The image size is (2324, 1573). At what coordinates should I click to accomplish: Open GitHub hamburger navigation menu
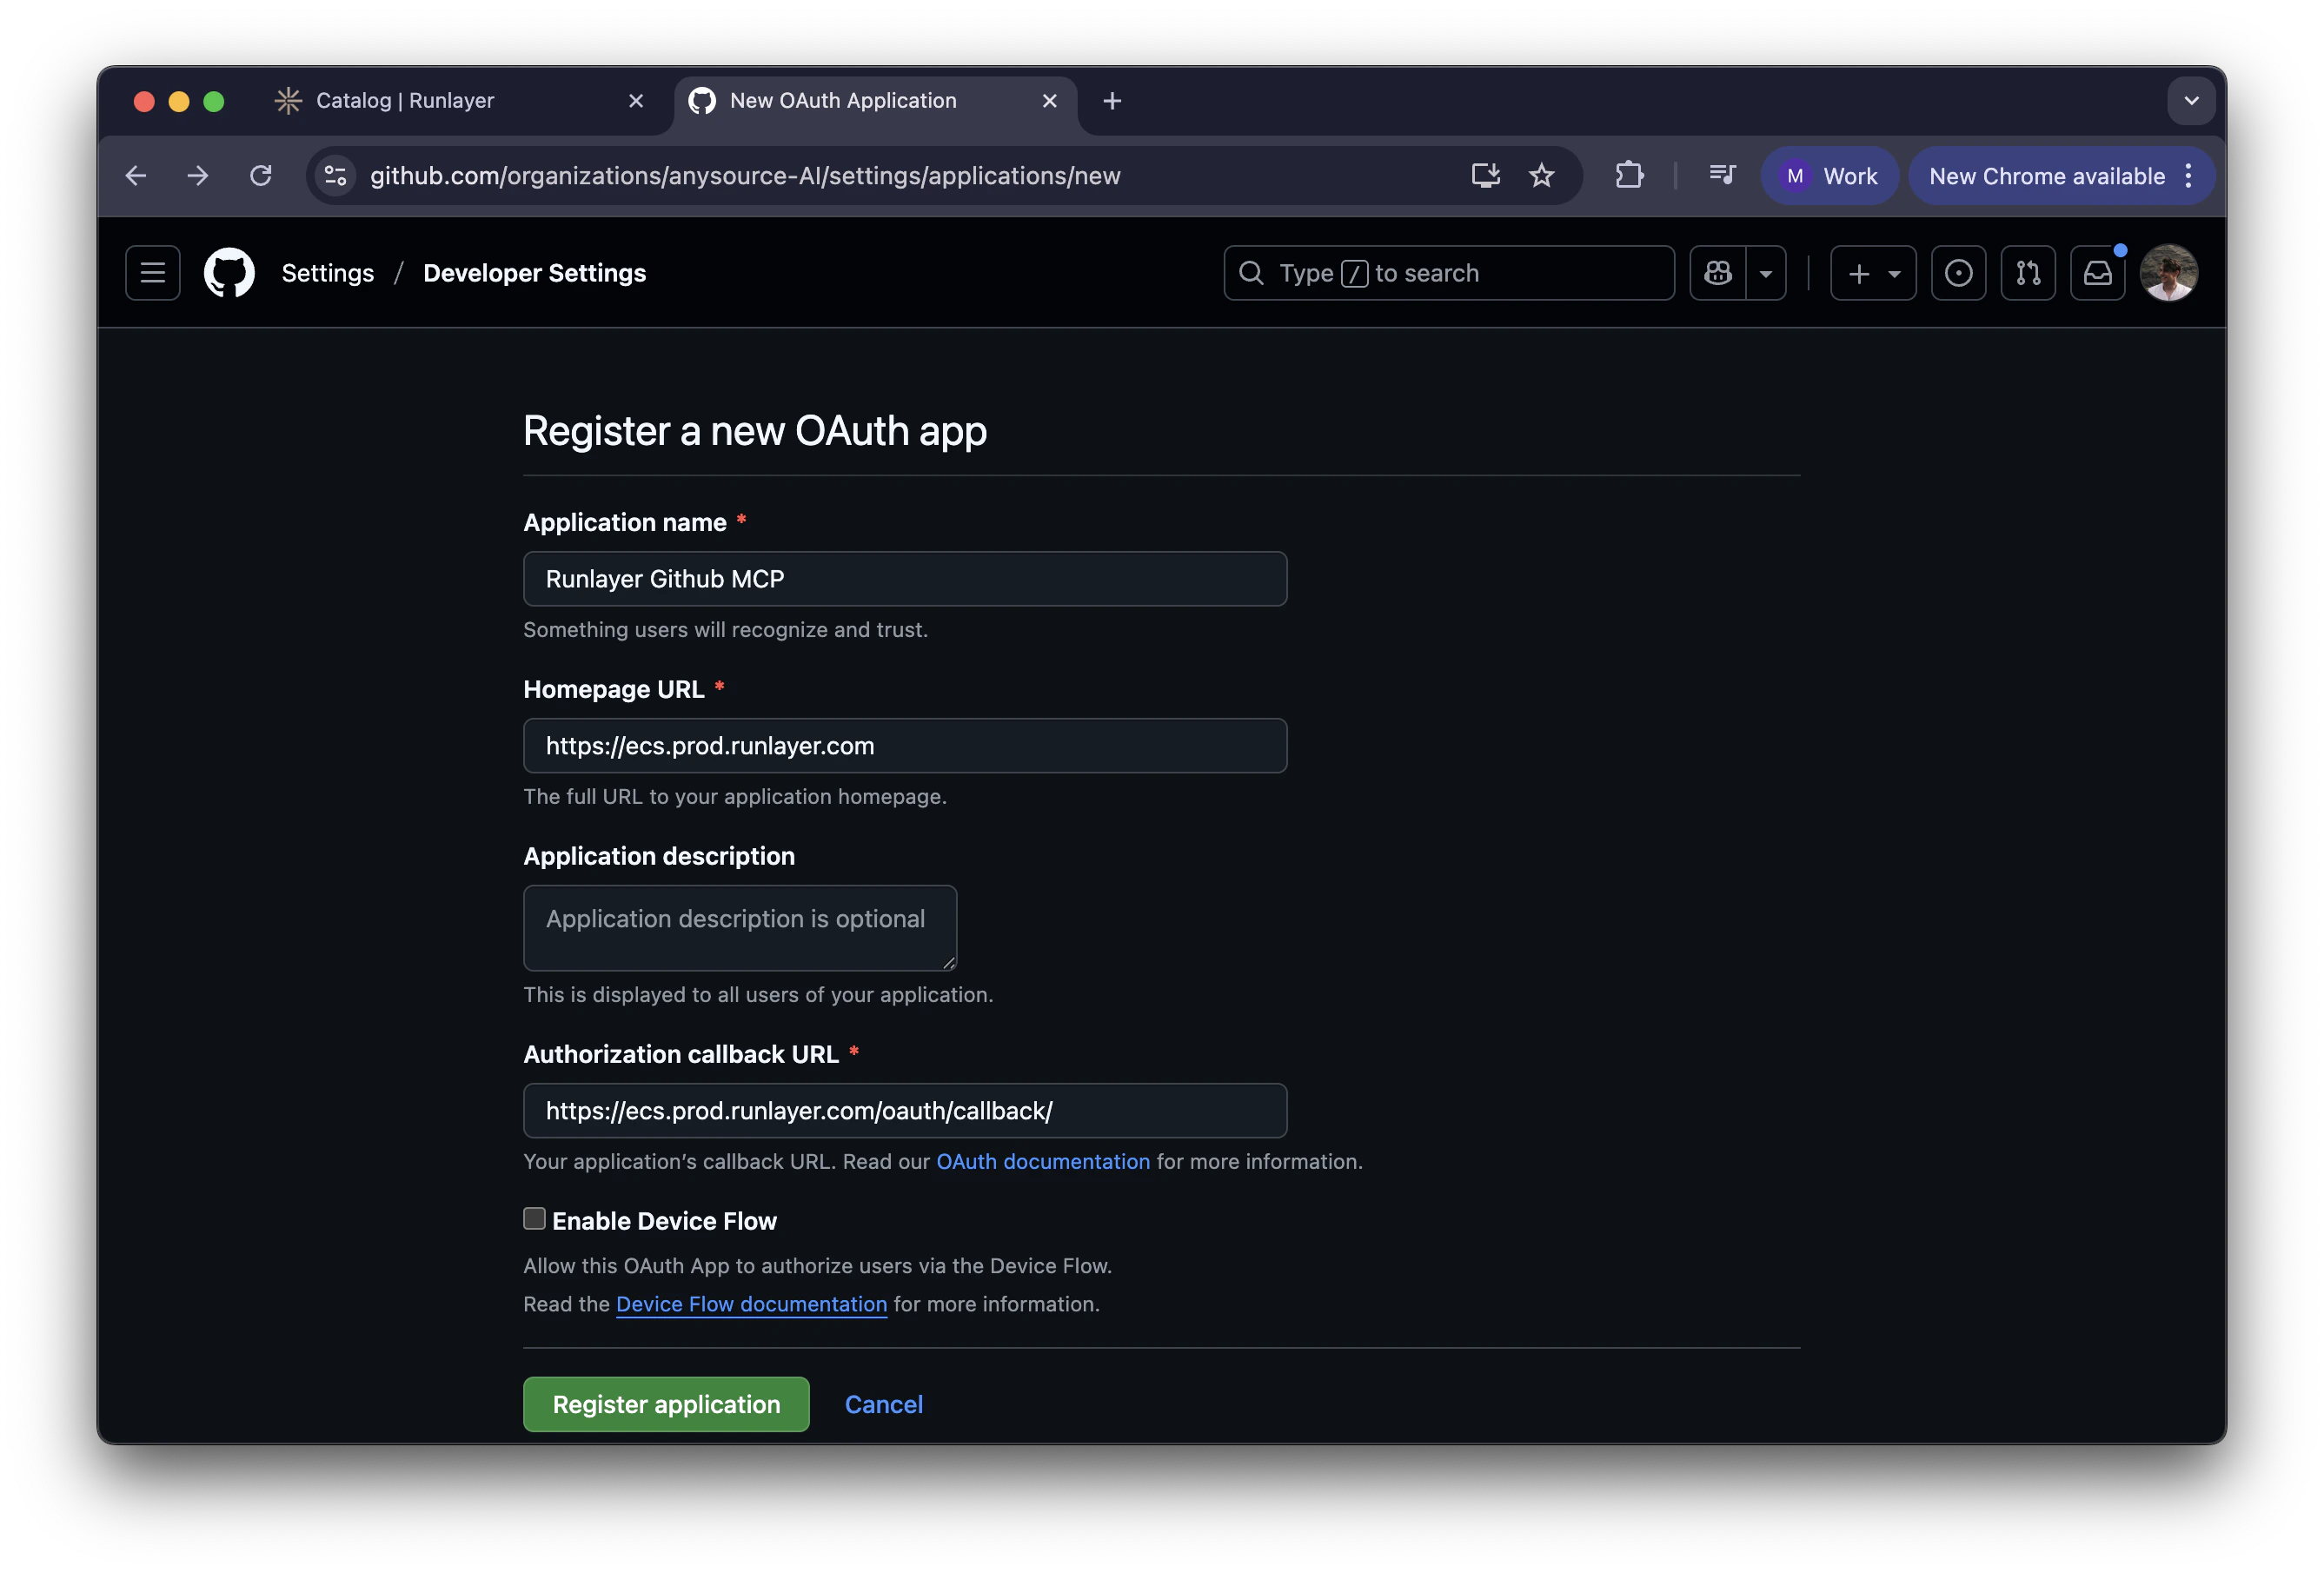pos(153,273)
